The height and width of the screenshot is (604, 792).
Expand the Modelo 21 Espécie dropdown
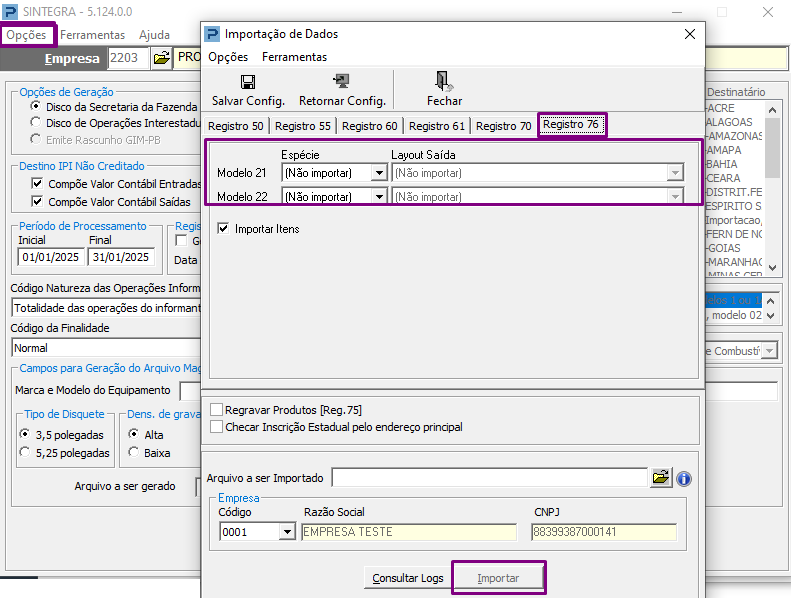pyautogui.click(x=379, y=173)
